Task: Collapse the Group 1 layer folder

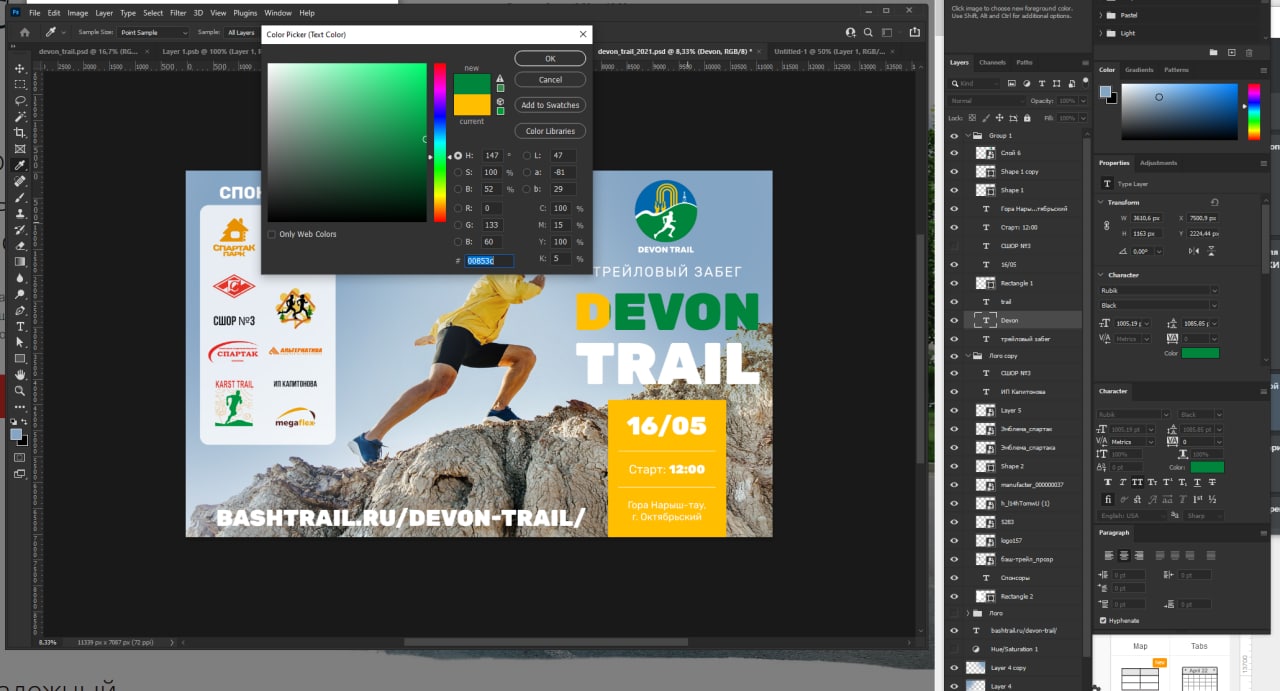Action: pos(968,135)
